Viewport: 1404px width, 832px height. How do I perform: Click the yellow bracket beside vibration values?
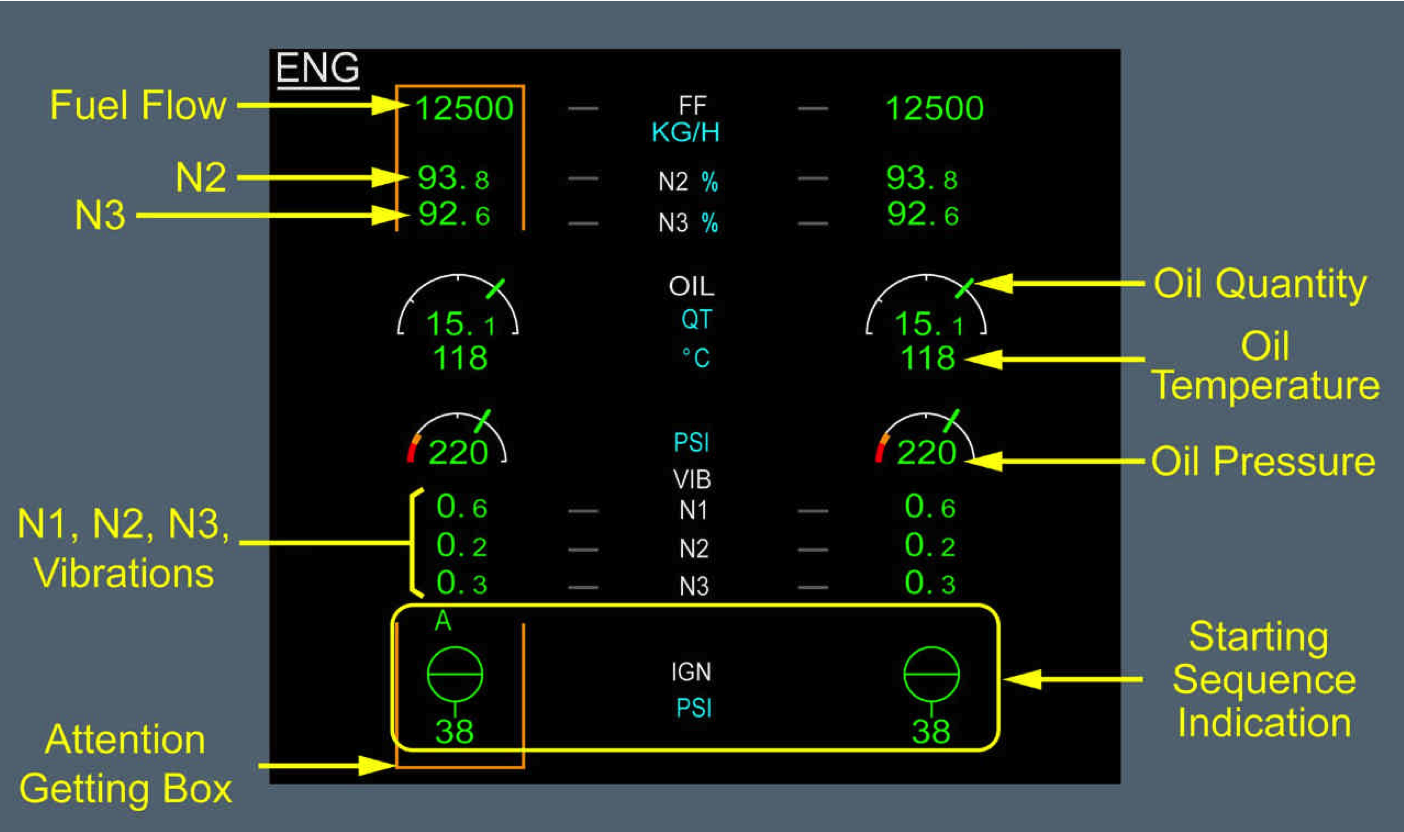click(415, 542)
